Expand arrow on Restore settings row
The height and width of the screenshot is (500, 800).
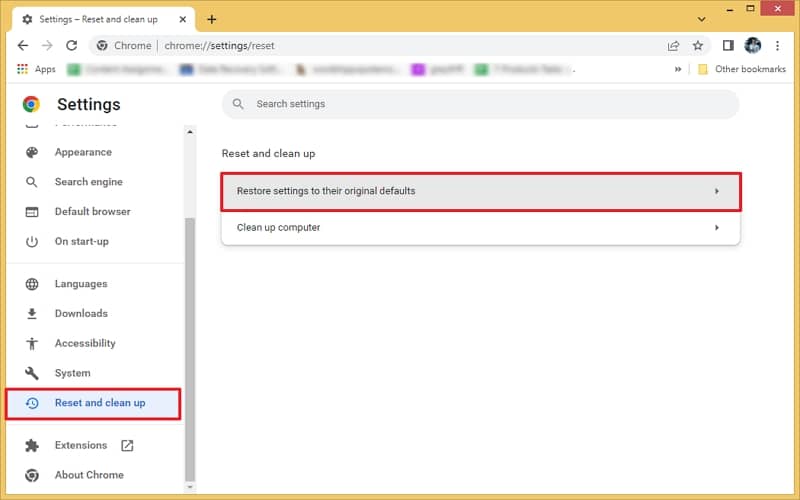[x=717, y=191]
